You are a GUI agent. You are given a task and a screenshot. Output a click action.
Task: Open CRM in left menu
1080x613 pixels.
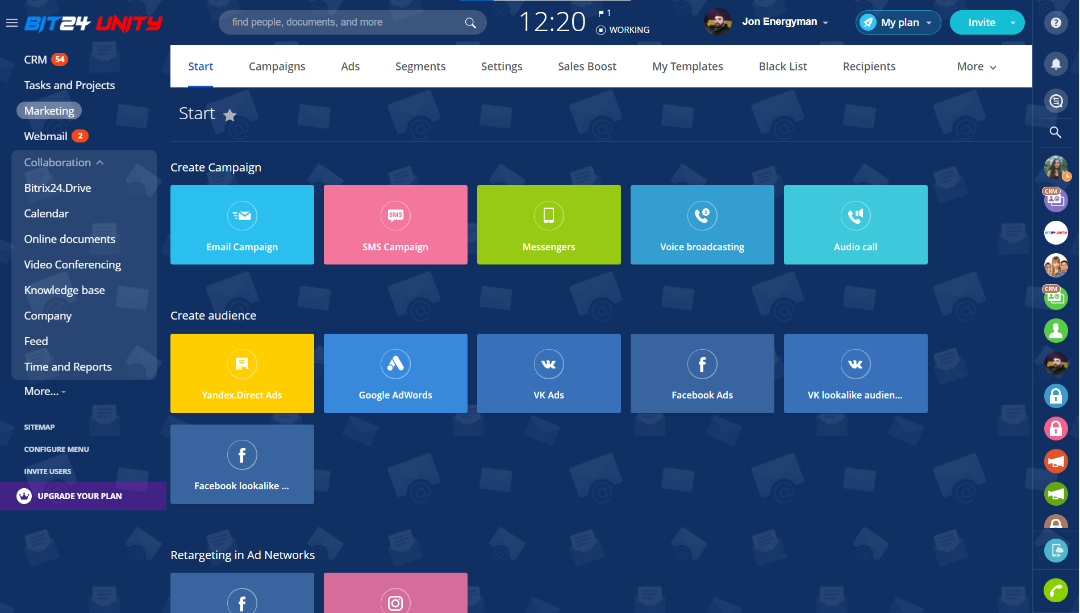35,60
